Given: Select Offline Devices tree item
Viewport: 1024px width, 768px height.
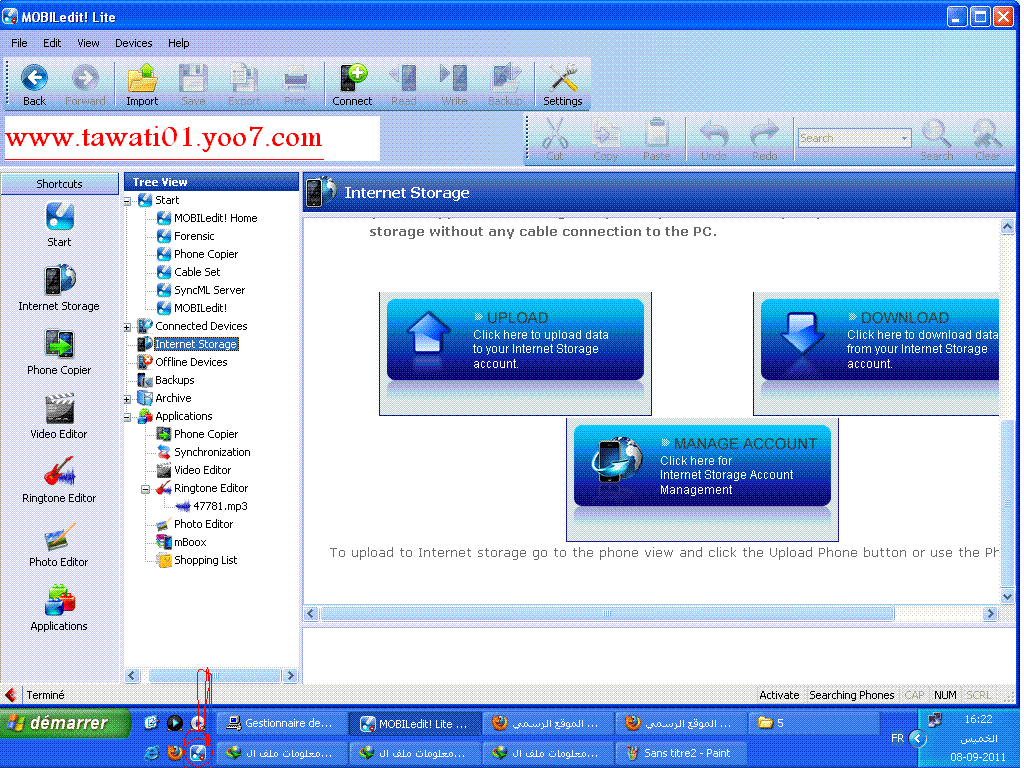Looking at the screenshot, I should tap(191, 362).
